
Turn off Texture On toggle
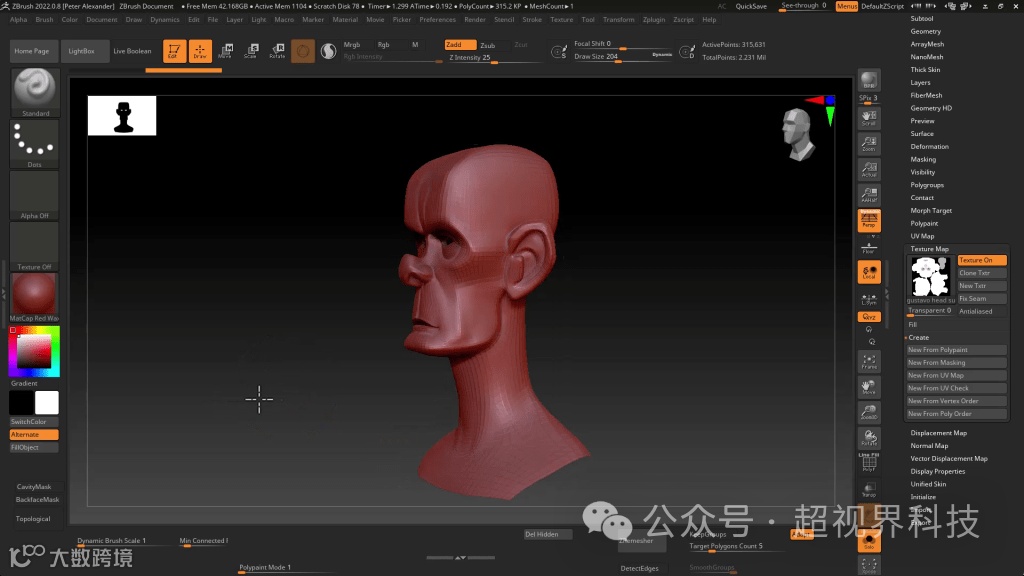(x=981, y=260)
